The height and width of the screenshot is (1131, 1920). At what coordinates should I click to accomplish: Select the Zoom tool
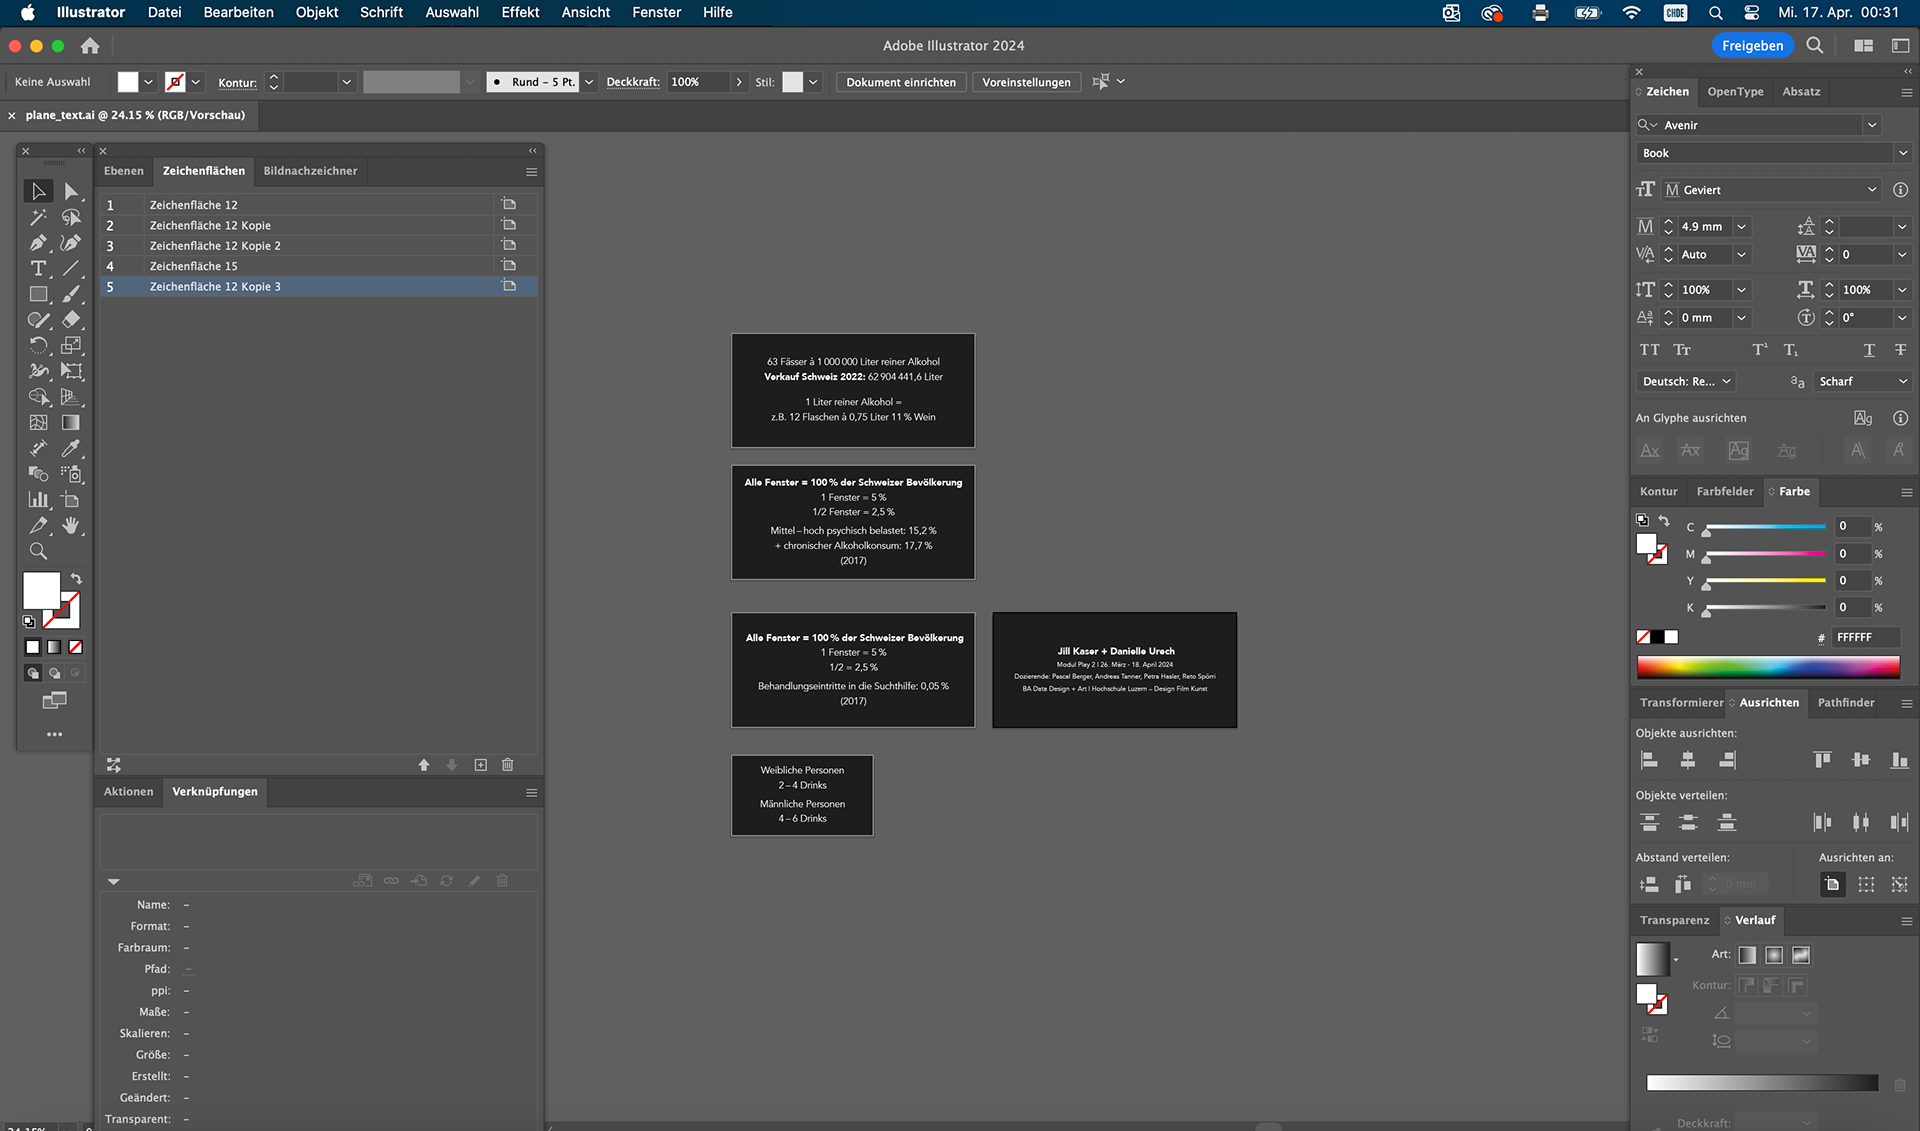38,551
